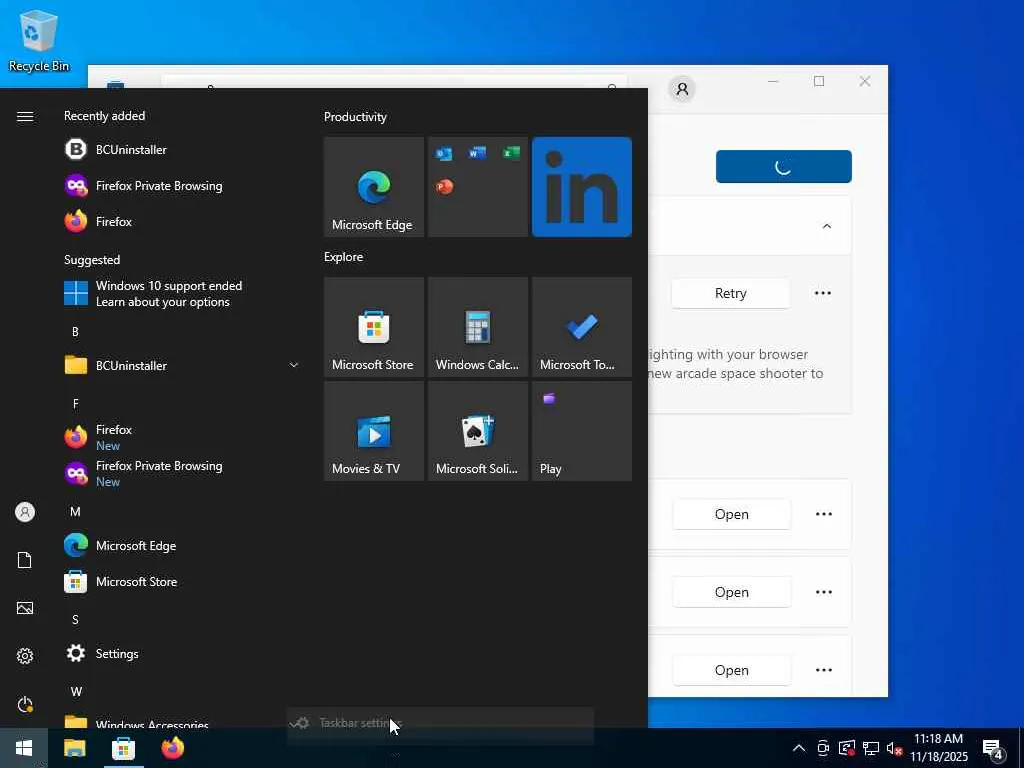This screenshot has width=1024, height=768.
Task: Open Microsoft Edge in the app list
Action: pos(183,545)
